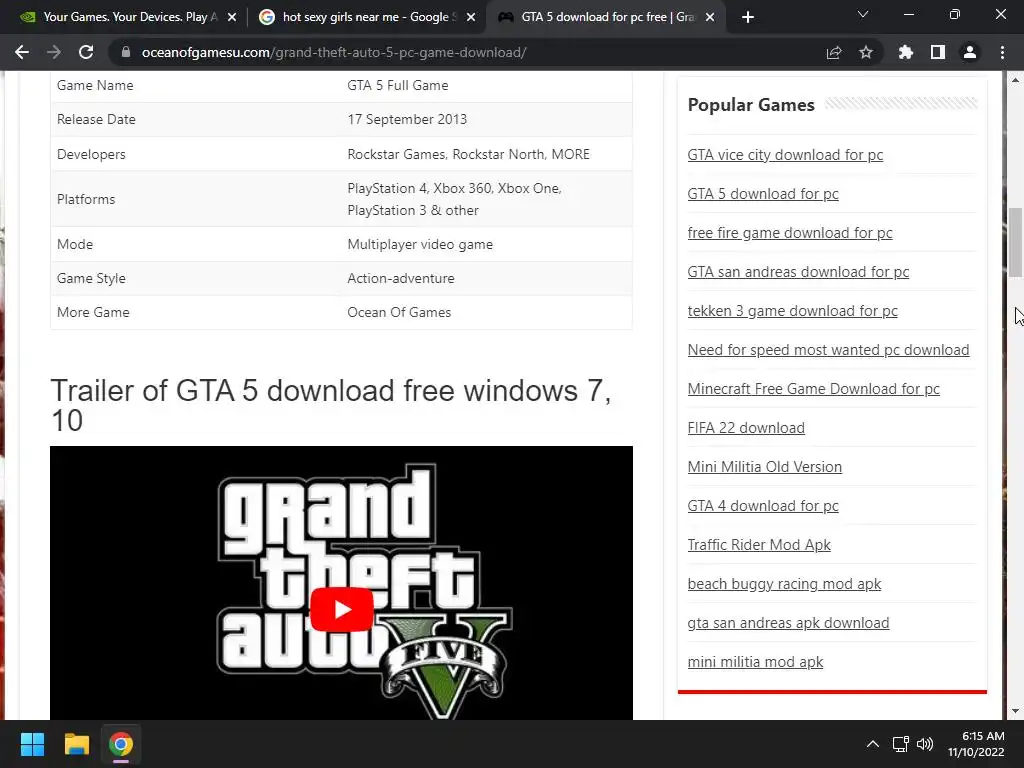Viewport: 1024px width, 768px height.
Task: Open 'free fire game download for pc'
Action: 790,233
